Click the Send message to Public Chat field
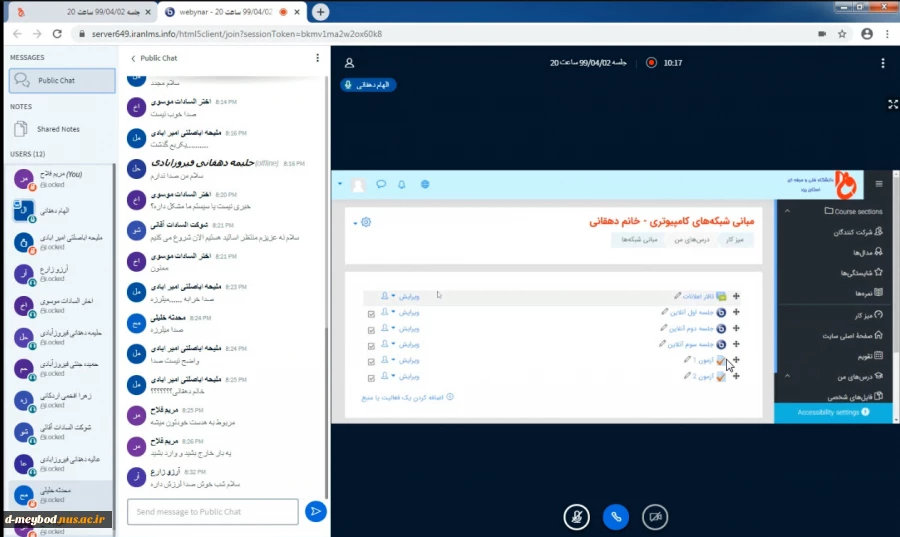 pos(212,512)
